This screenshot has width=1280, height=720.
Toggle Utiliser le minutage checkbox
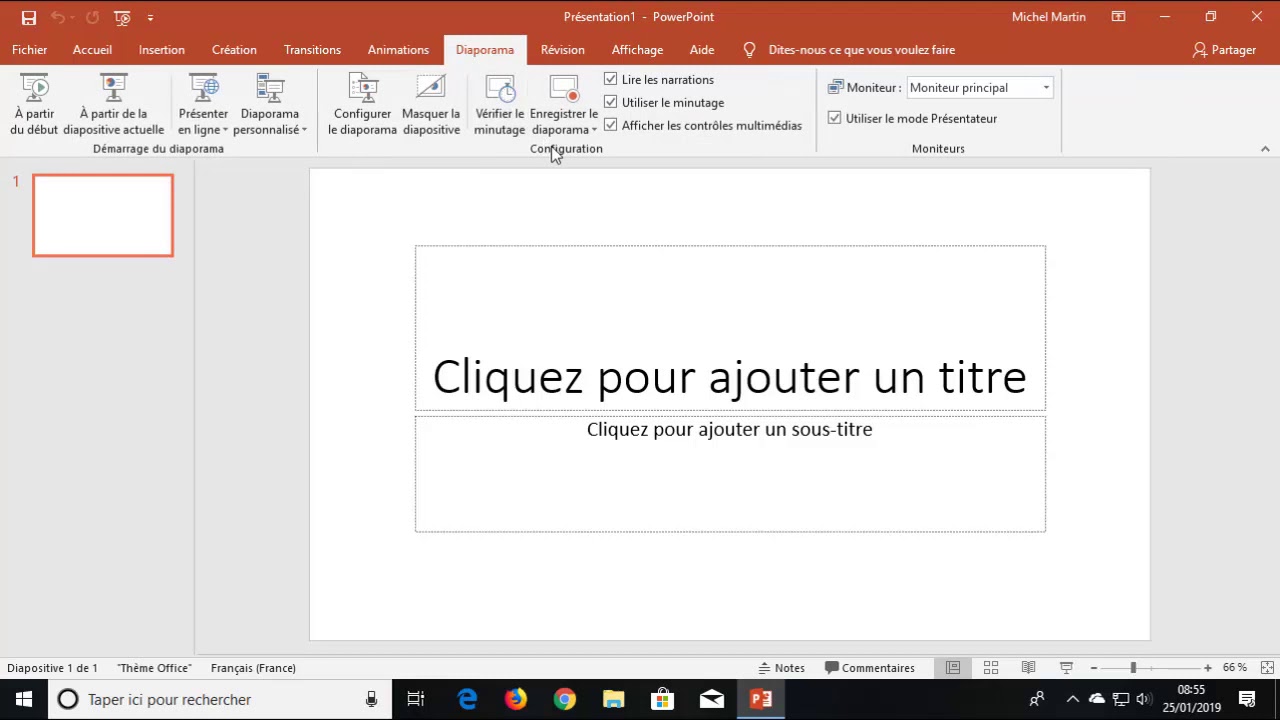point(611,102)
